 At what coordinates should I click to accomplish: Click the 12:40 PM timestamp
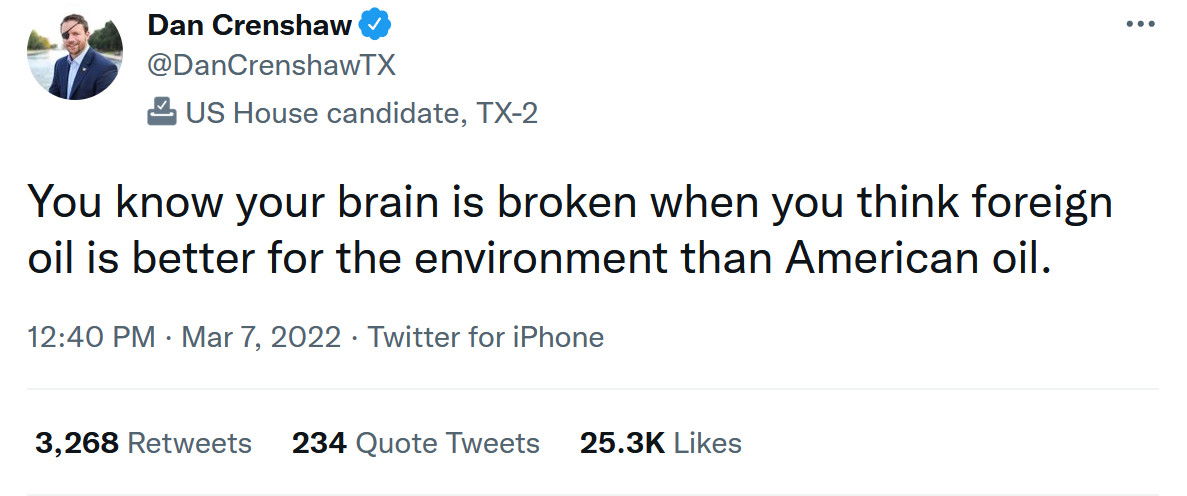click(x=91, y=337)
